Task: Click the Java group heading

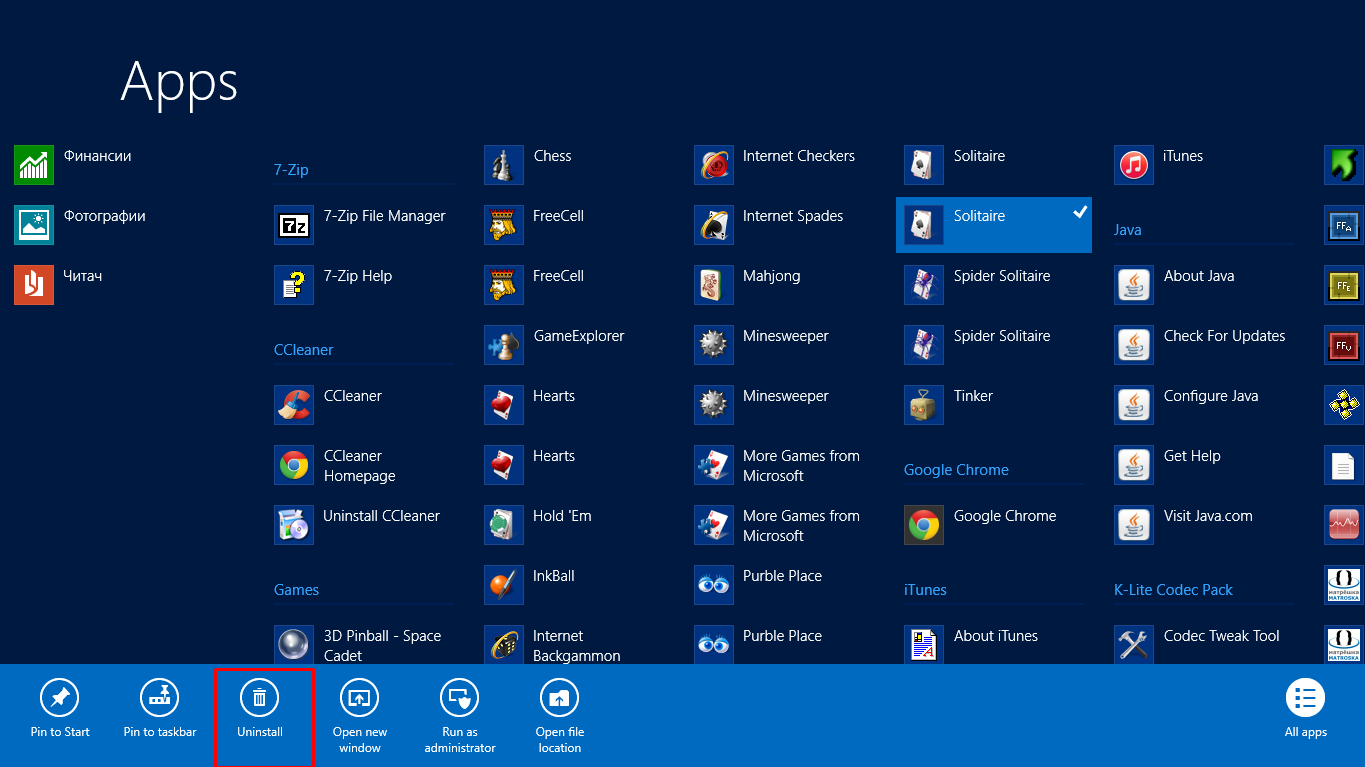Action: (x=1128, y=230)
